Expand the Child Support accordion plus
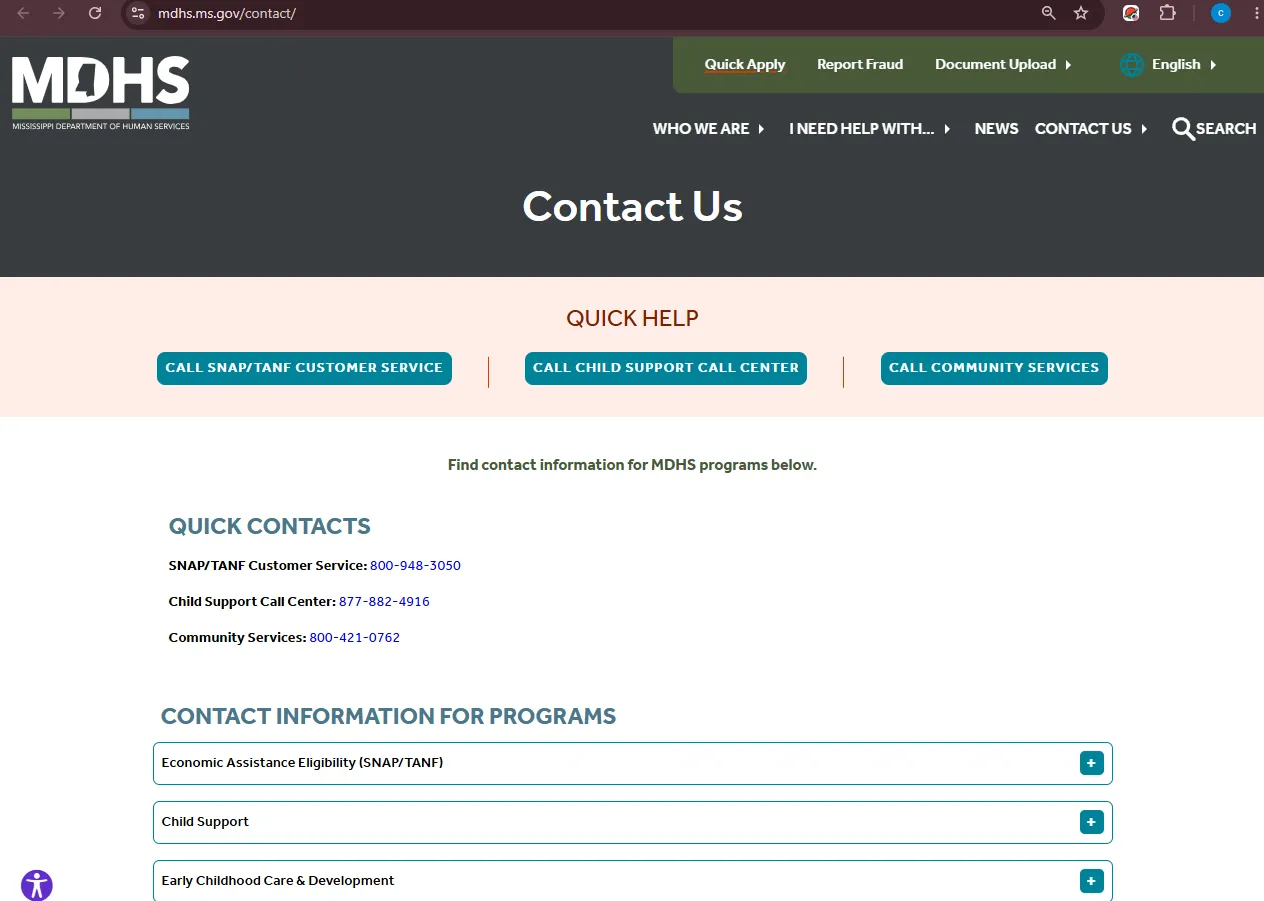 [x=1091, y=822]
